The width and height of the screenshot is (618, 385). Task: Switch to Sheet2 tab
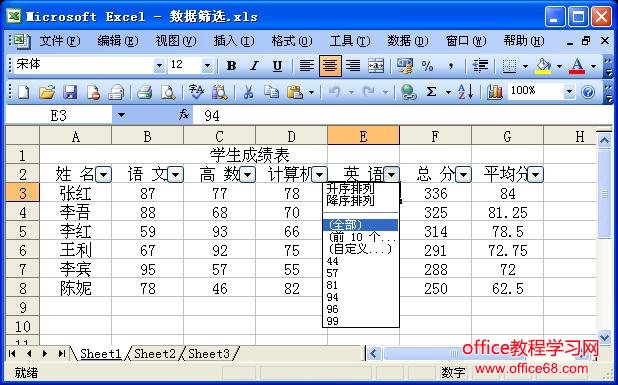coord(154,353)
